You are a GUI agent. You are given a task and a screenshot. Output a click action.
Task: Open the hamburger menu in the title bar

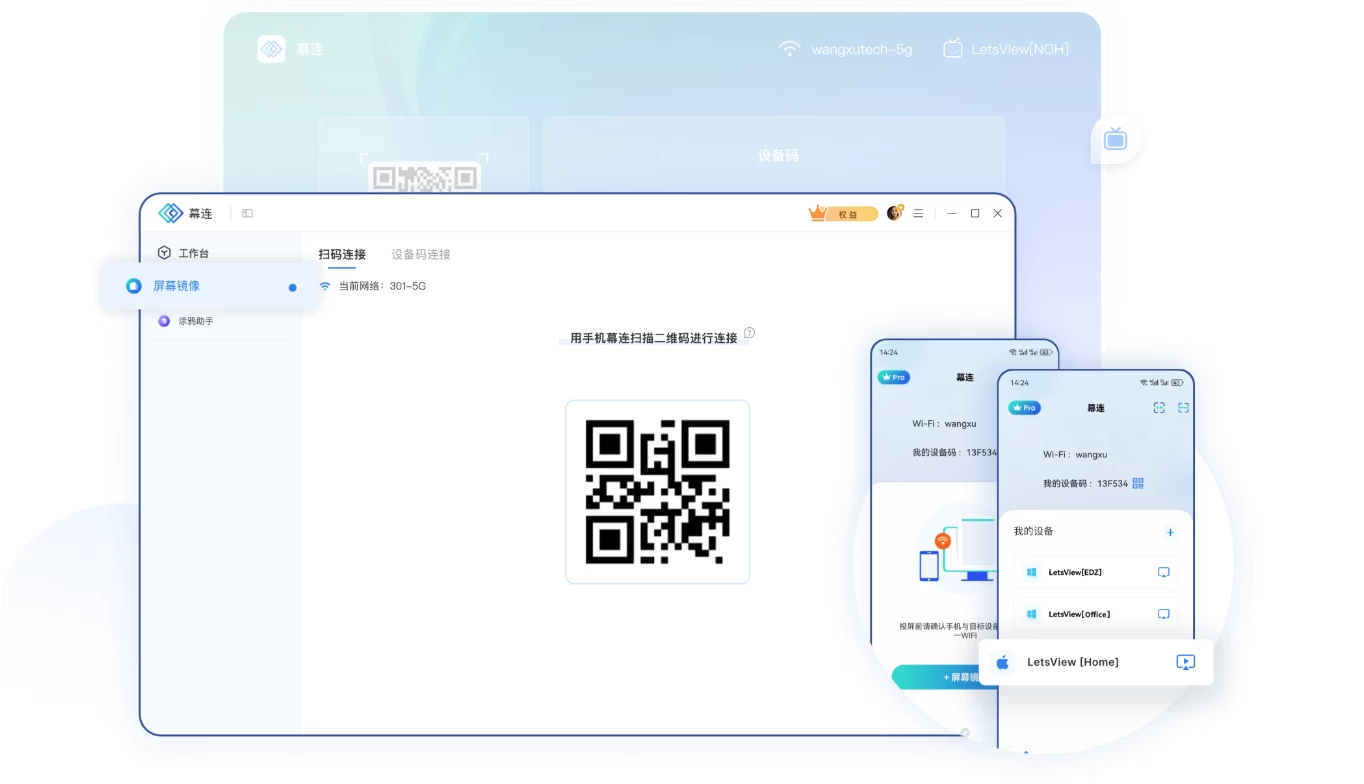[x=918, y=213]
